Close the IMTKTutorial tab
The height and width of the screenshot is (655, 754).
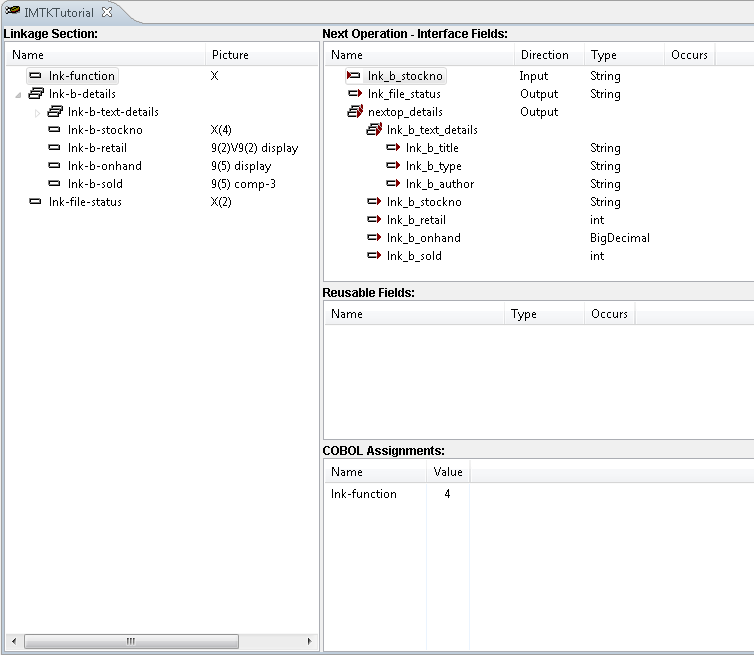coord(107,12)
